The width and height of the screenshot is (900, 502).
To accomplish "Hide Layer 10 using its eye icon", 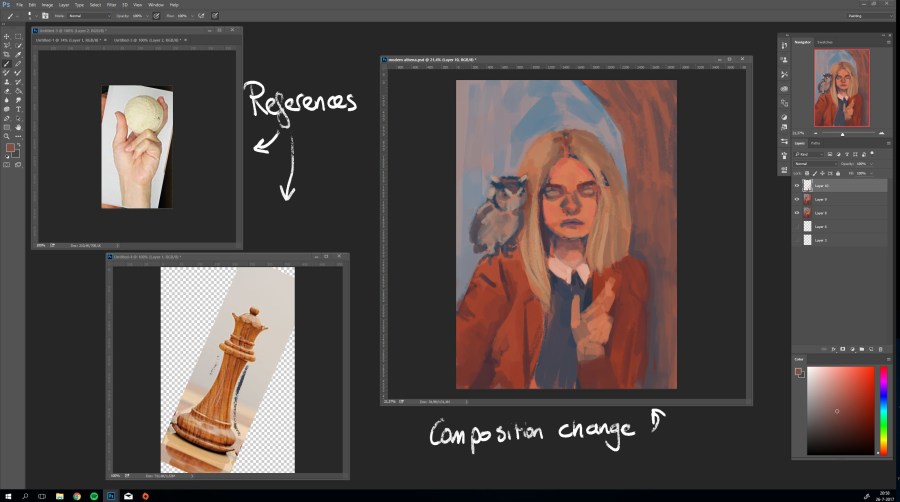I will 797,185.
